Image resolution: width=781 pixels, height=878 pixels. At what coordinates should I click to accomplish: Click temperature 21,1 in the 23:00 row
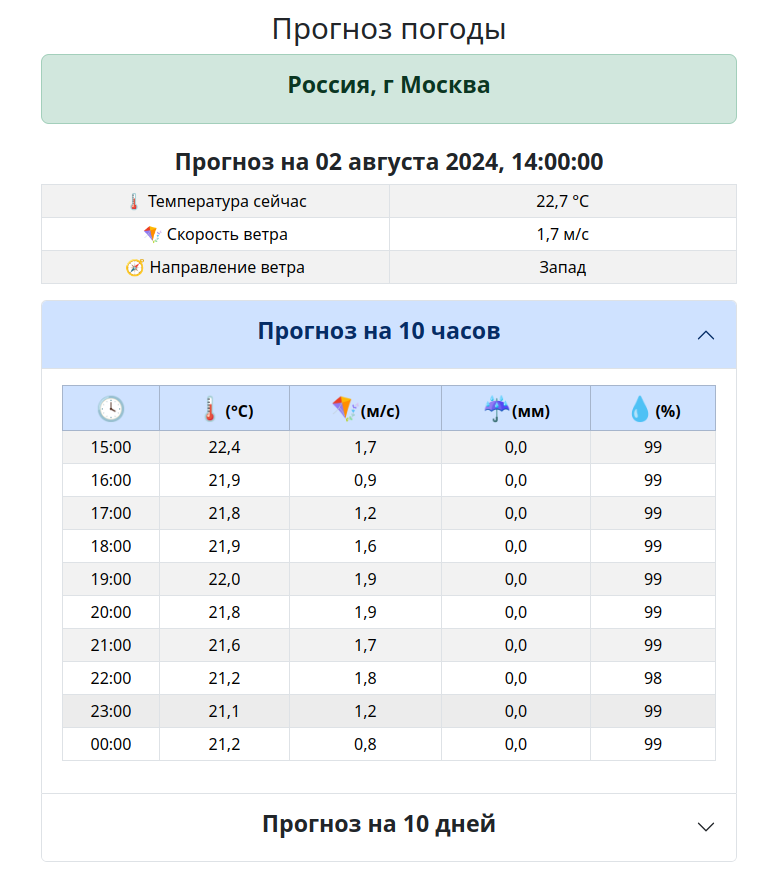point(225,712)
